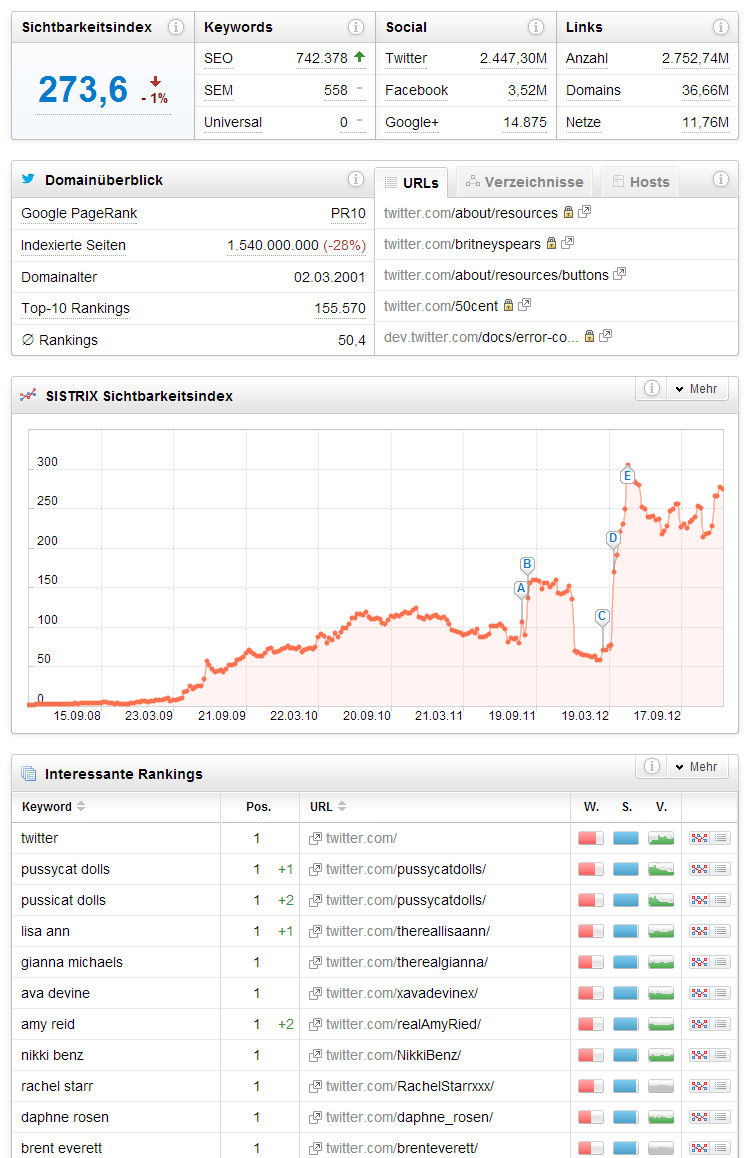
Task: Expand Mehr dropdown in Interessante Rankings
Action: point(696,766)
